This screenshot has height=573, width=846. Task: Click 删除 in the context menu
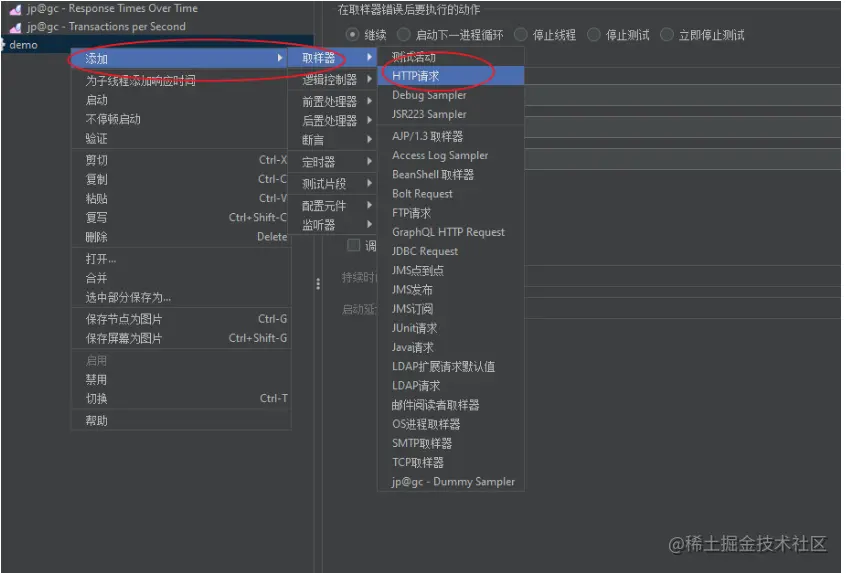click(181, 237)
